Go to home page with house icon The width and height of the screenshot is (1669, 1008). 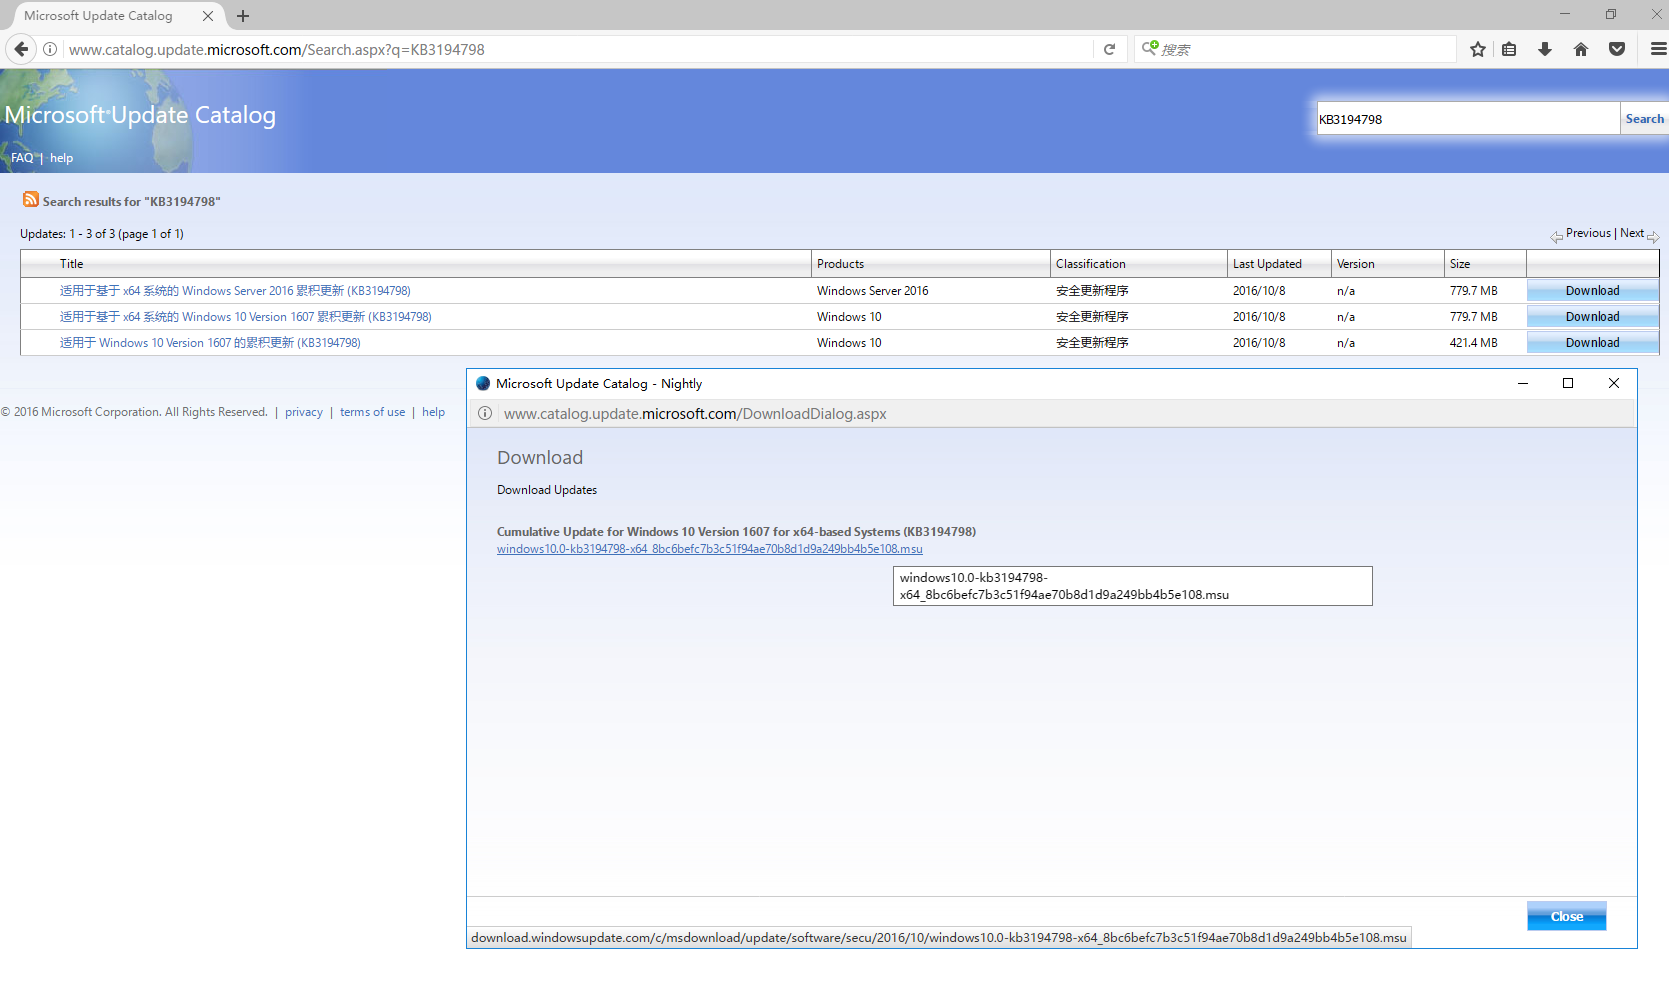coord(1581,49)
